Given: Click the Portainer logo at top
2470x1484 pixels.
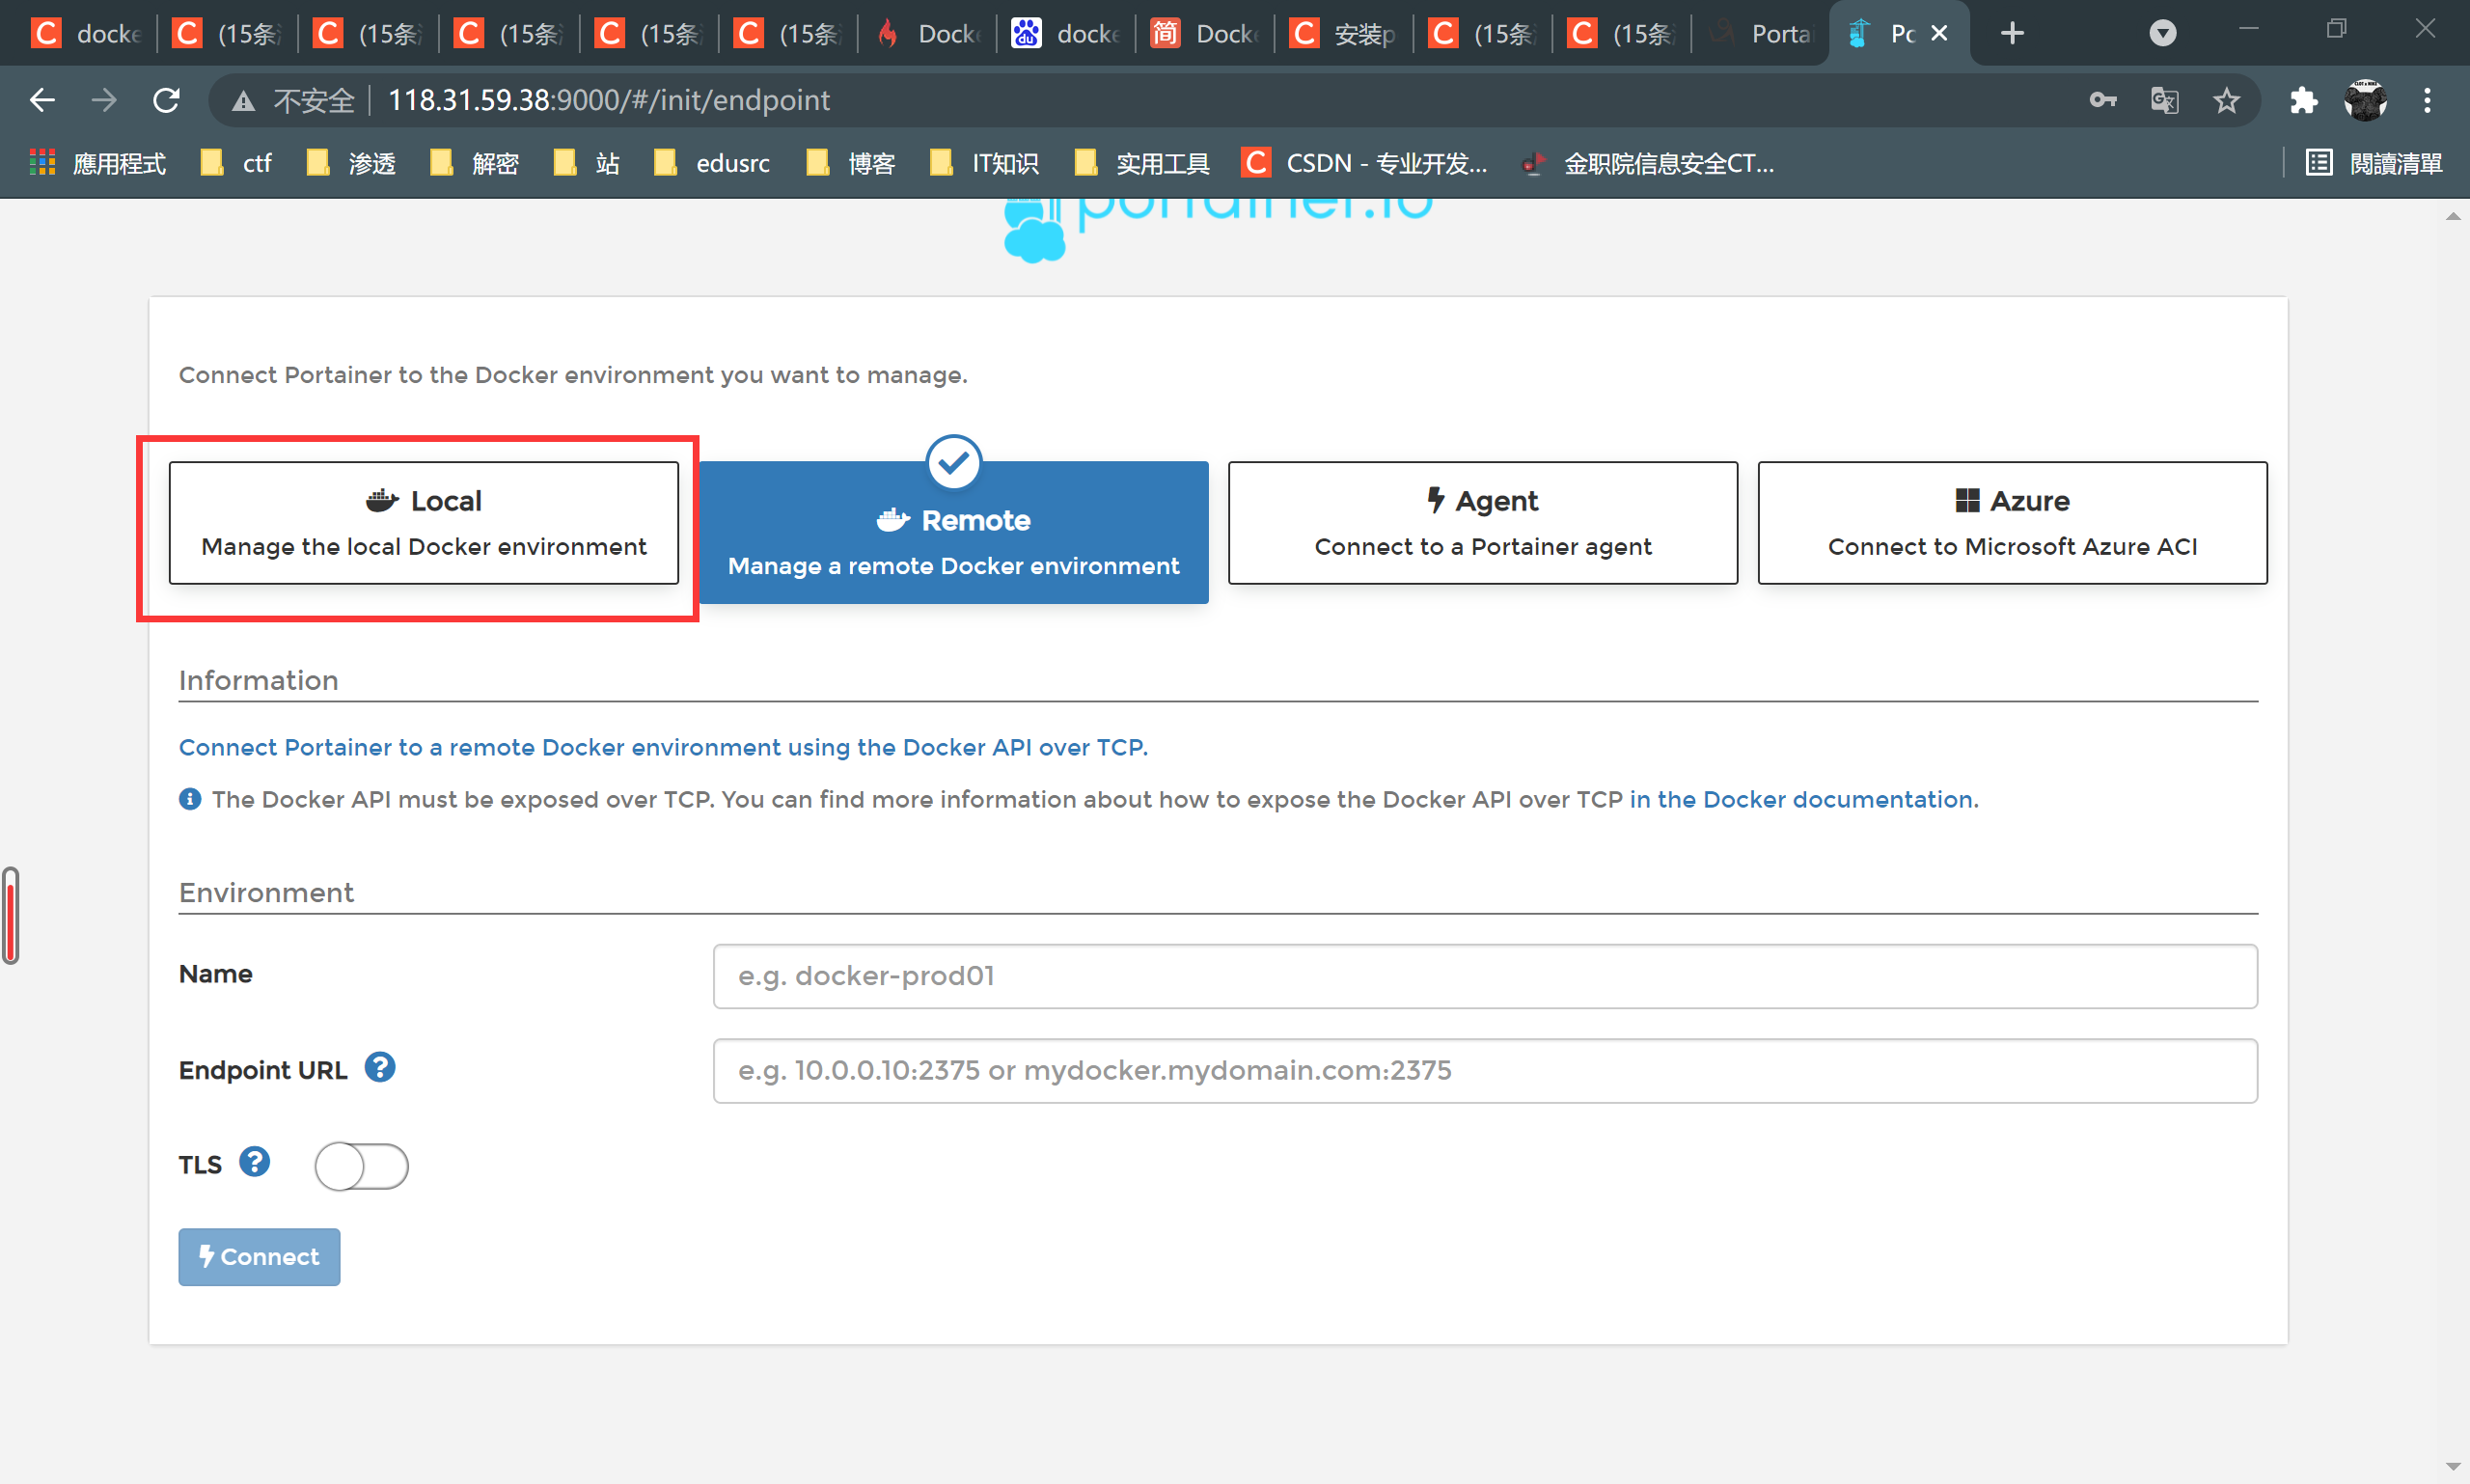Looking at the screenshot, I should click(1218, 230).
